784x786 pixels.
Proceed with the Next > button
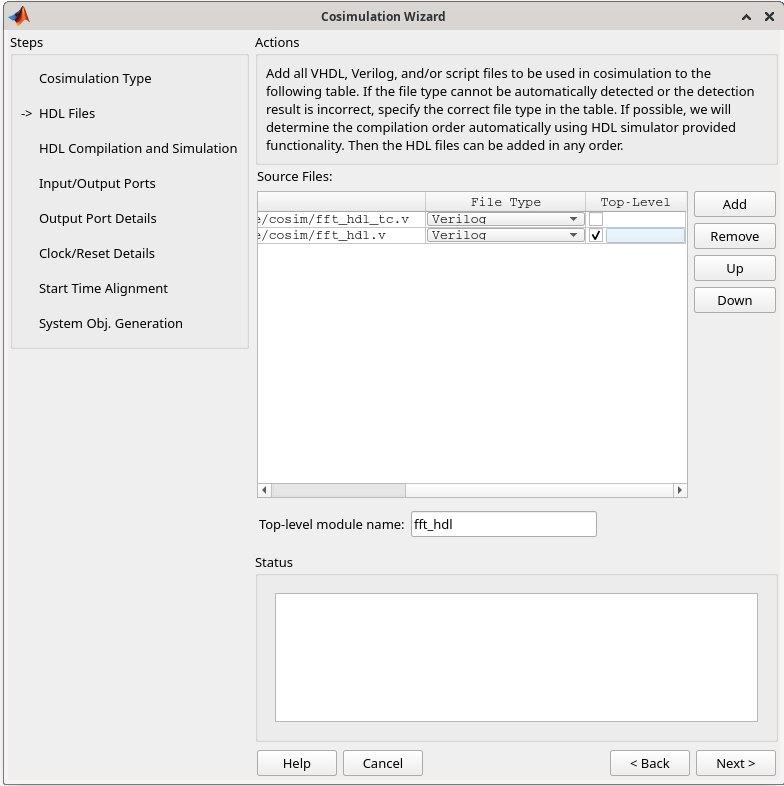tap(735, 763)
